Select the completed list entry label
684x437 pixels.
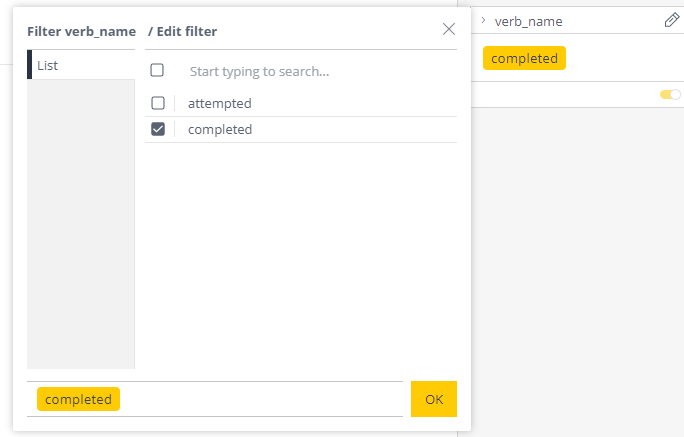[220, 130]
